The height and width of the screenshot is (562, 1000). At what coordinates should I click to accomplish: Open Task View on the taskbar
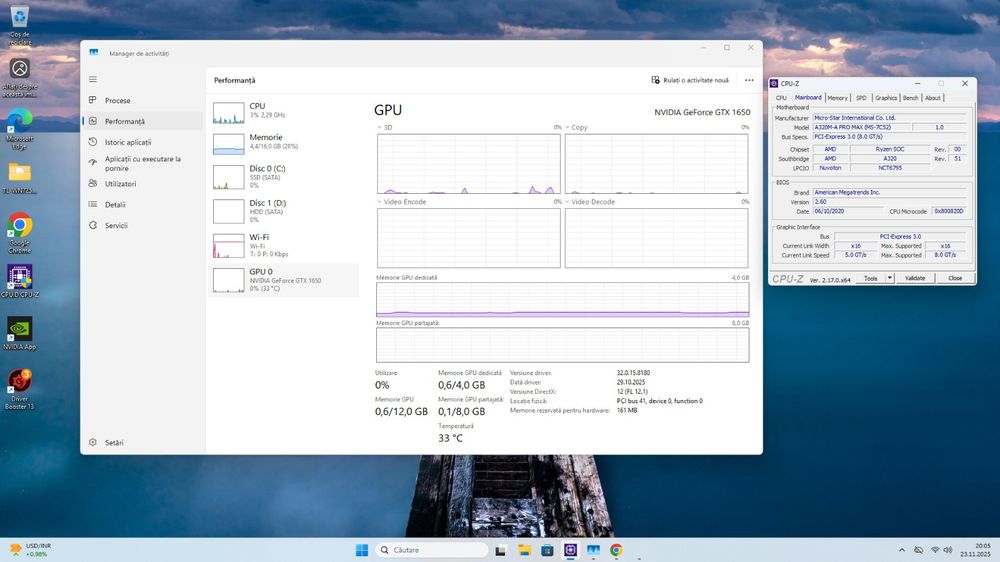click(x=501, y=550)
